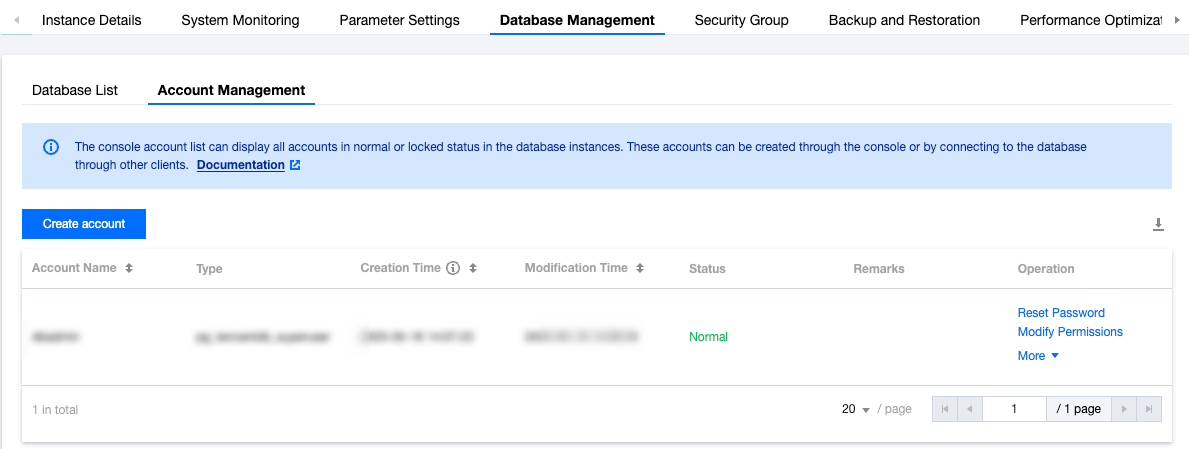
Task: Go to last page in pagination
Action: tap(1150, 409)
